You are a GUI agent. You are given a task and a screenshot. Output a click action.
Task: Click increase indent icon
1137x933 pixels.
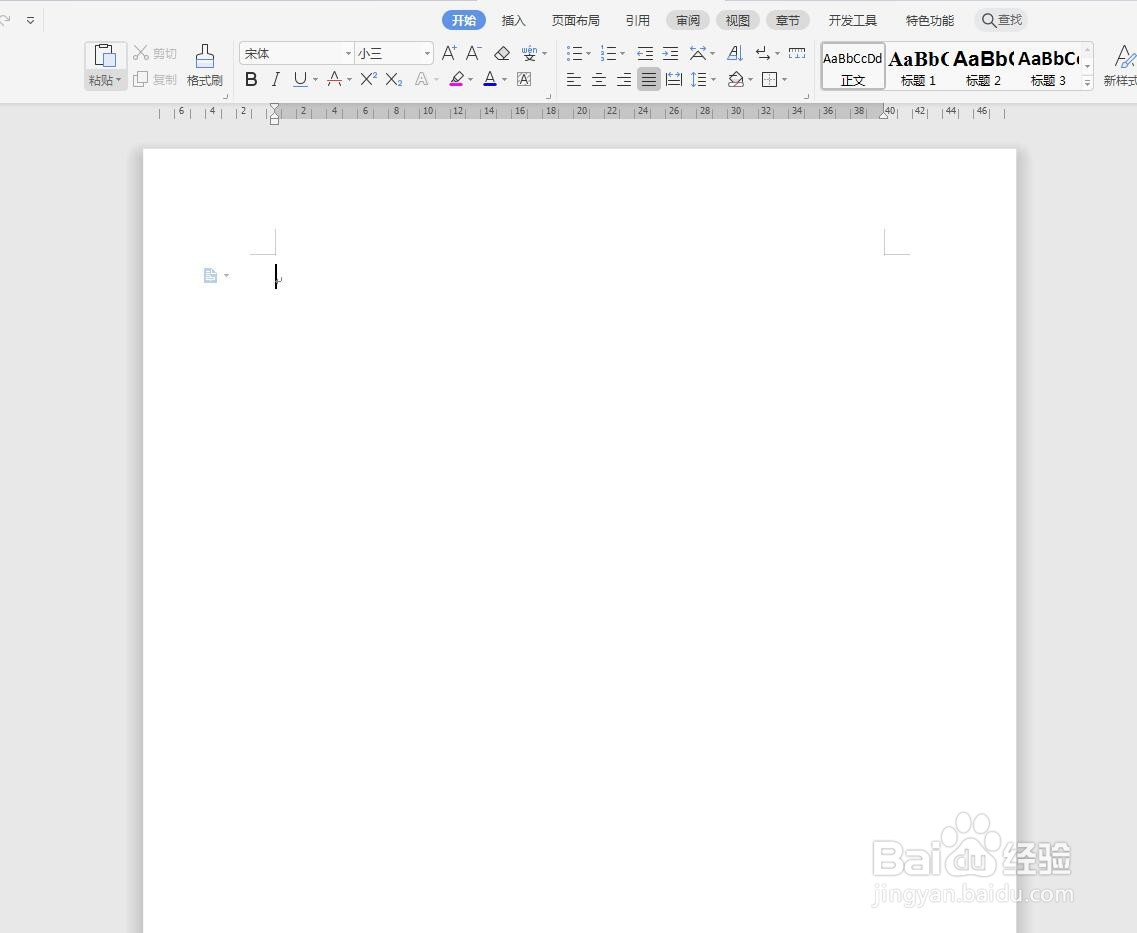tap(671, 53)
